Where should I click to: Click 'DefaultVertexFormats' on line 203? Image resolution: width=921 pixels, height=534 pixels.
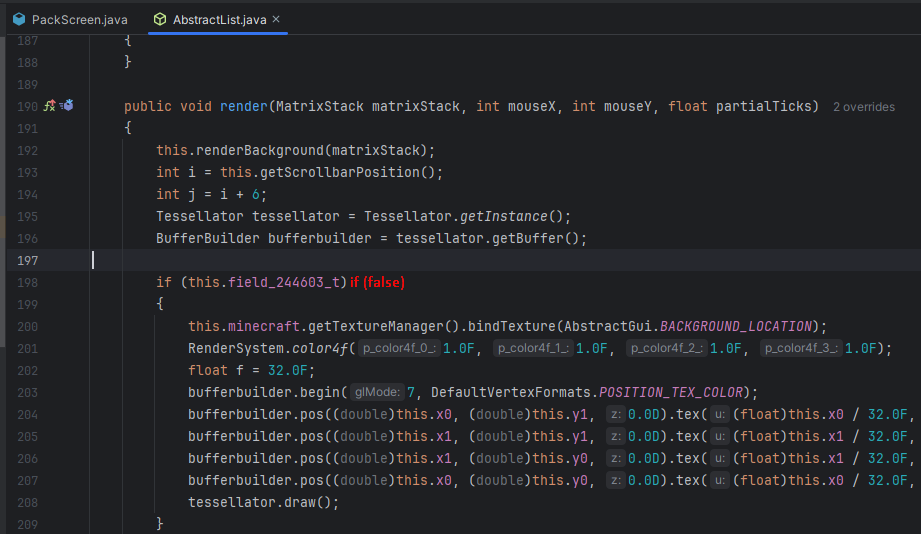(510, 392)
